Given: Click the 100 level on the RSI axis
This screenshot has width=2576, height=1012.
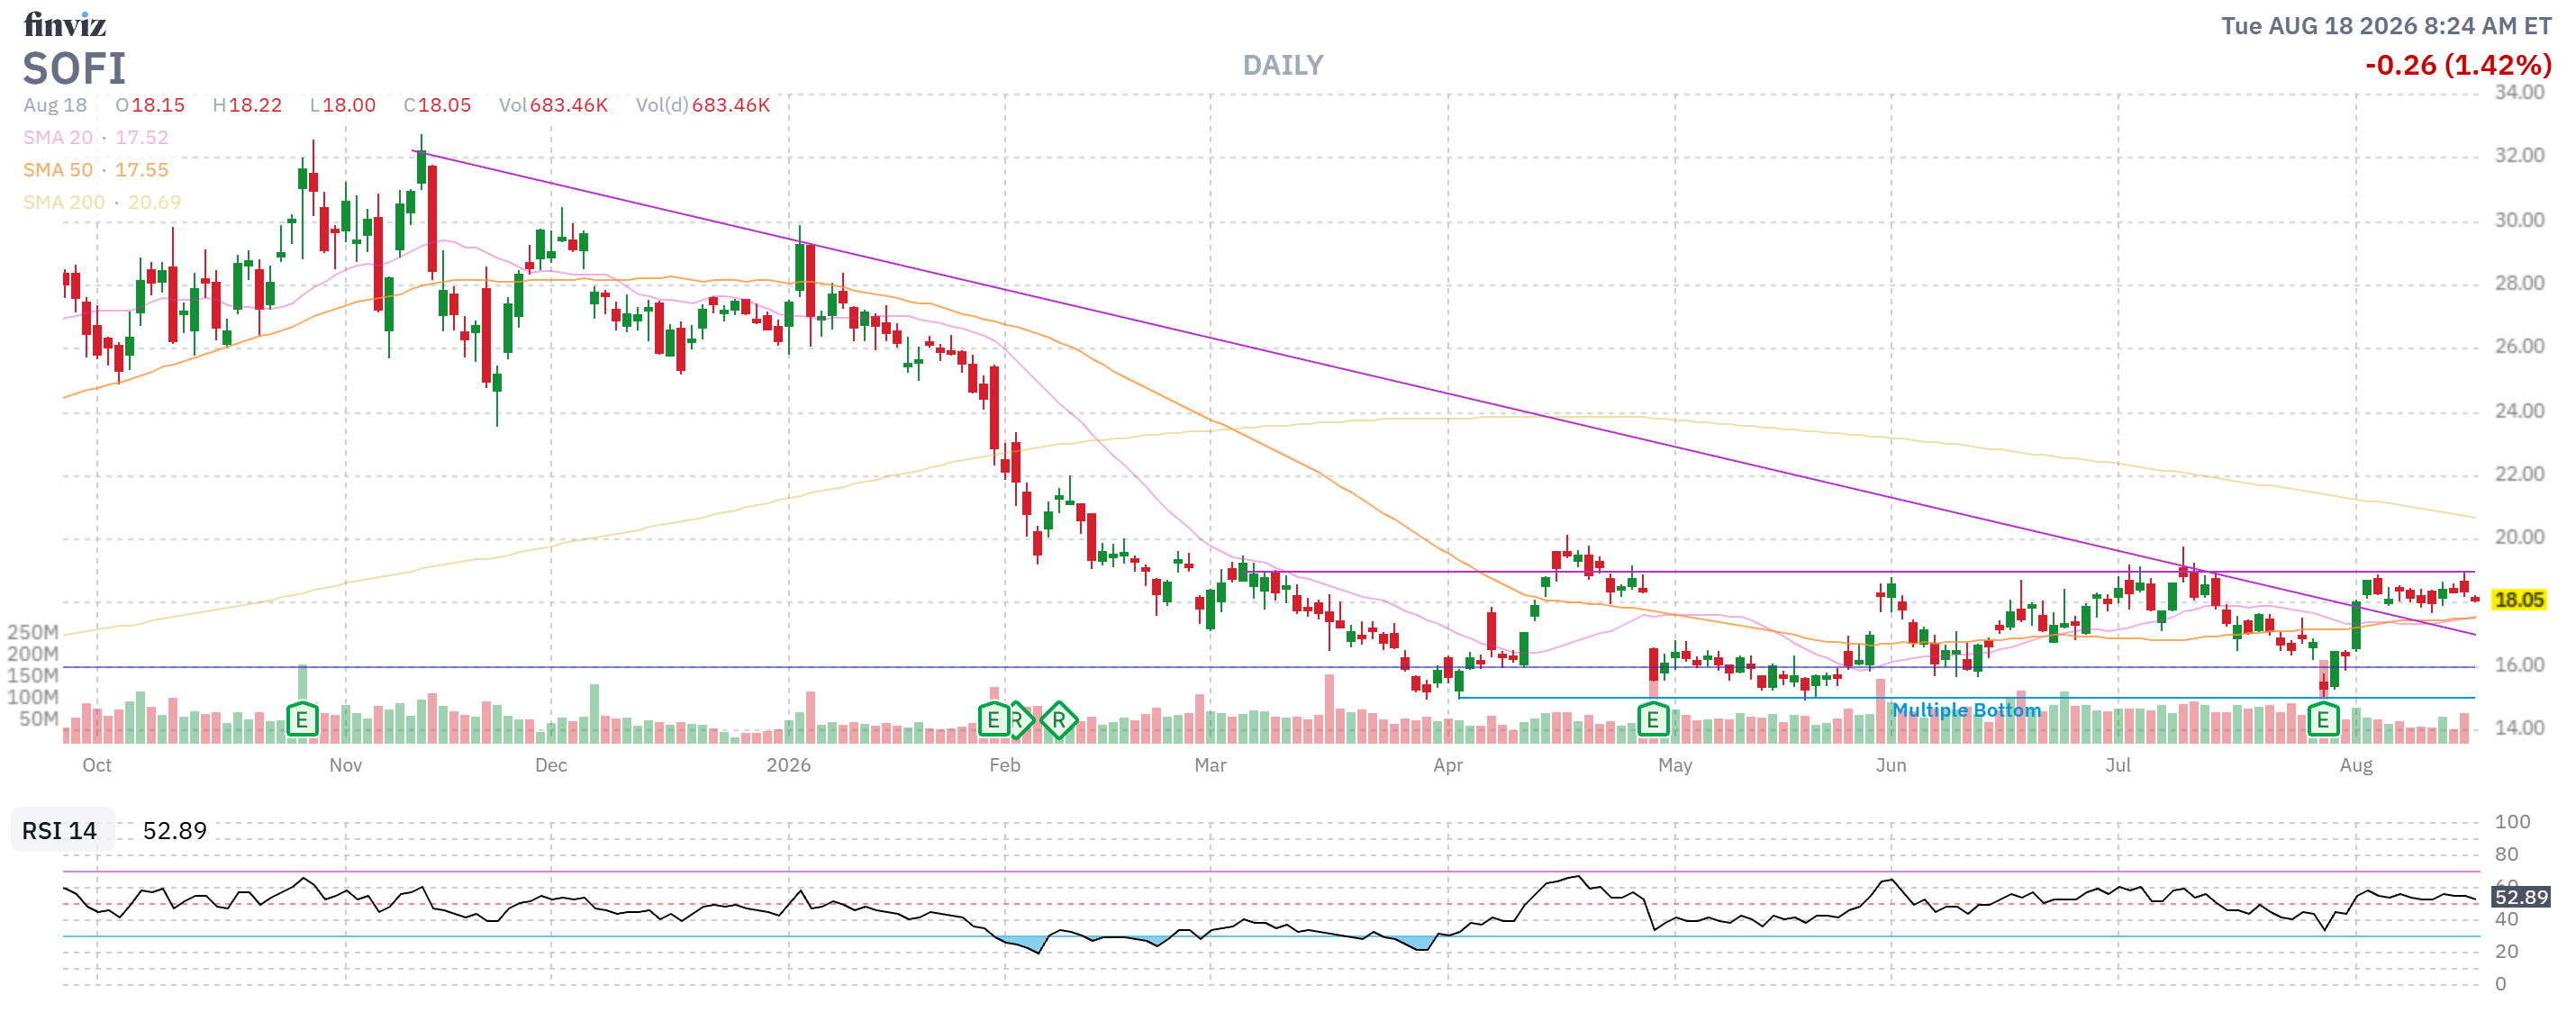Looking at the screenshot, I should (2512, 822).
